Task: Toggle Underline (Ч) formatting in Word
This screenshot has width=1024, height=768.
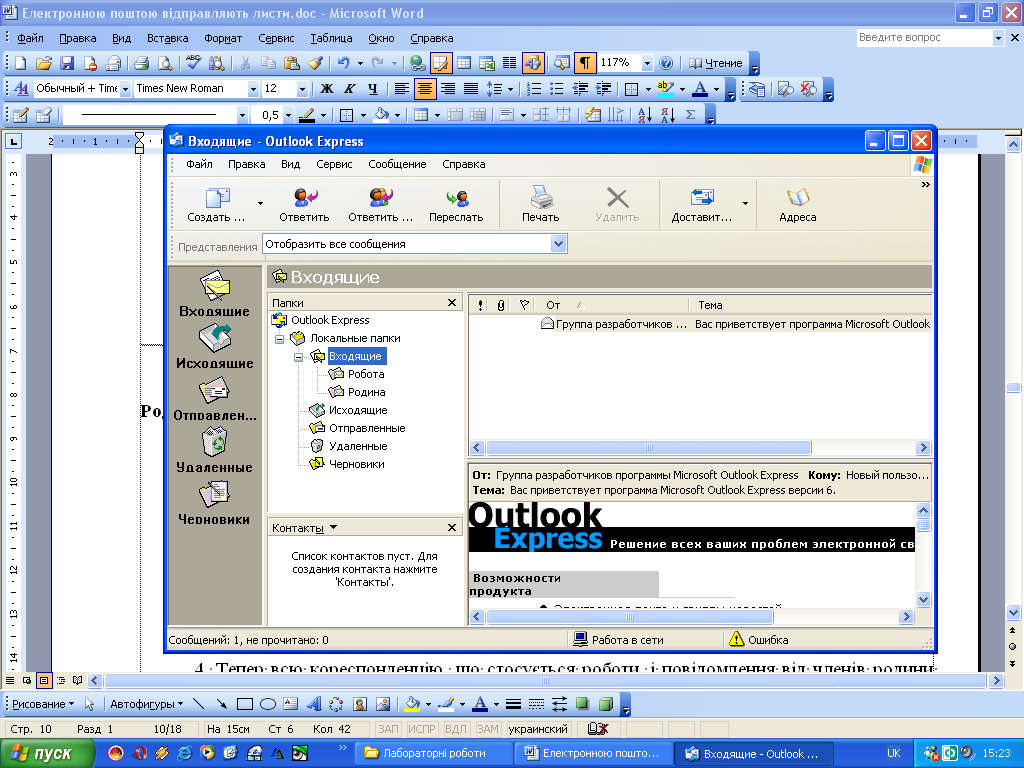Action: click(x=372, y=89)
